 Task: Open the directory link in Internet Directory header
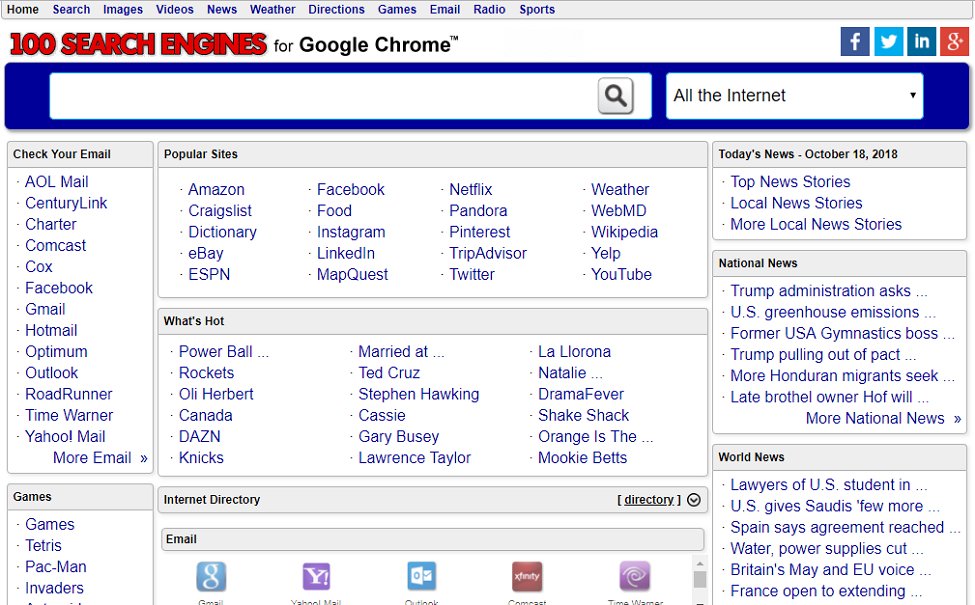point(649,500)
